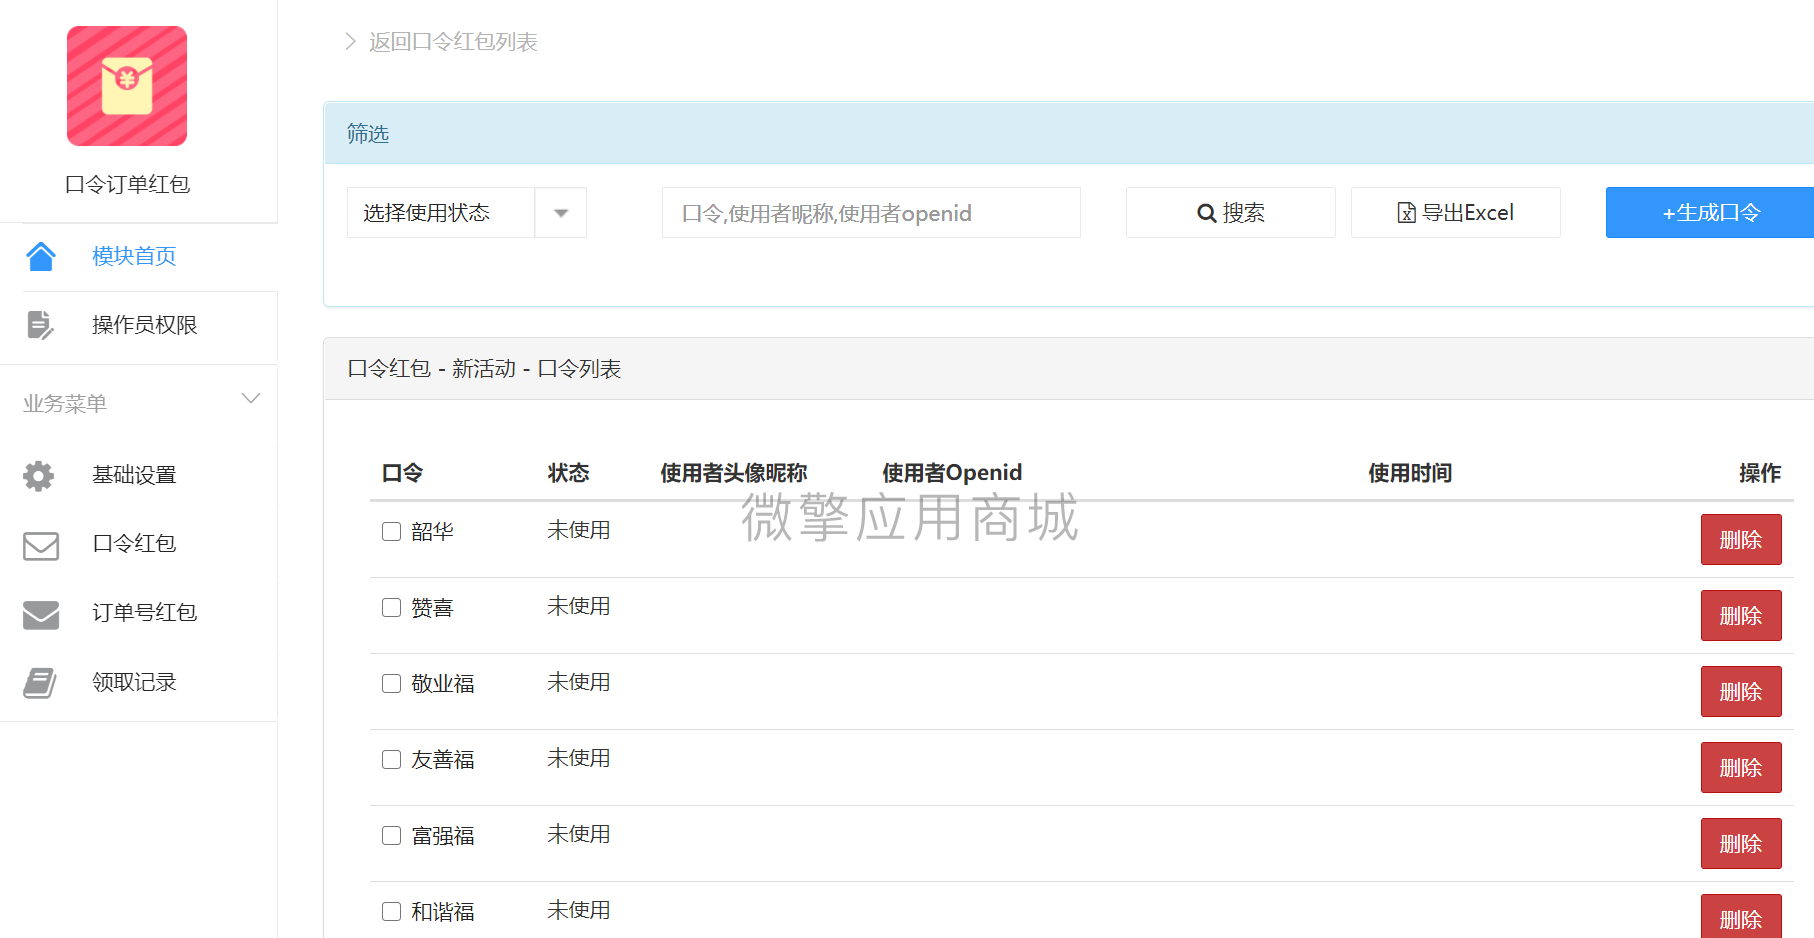Focus the 口令,使用者昵称 search input field

[x=871, y=213]
